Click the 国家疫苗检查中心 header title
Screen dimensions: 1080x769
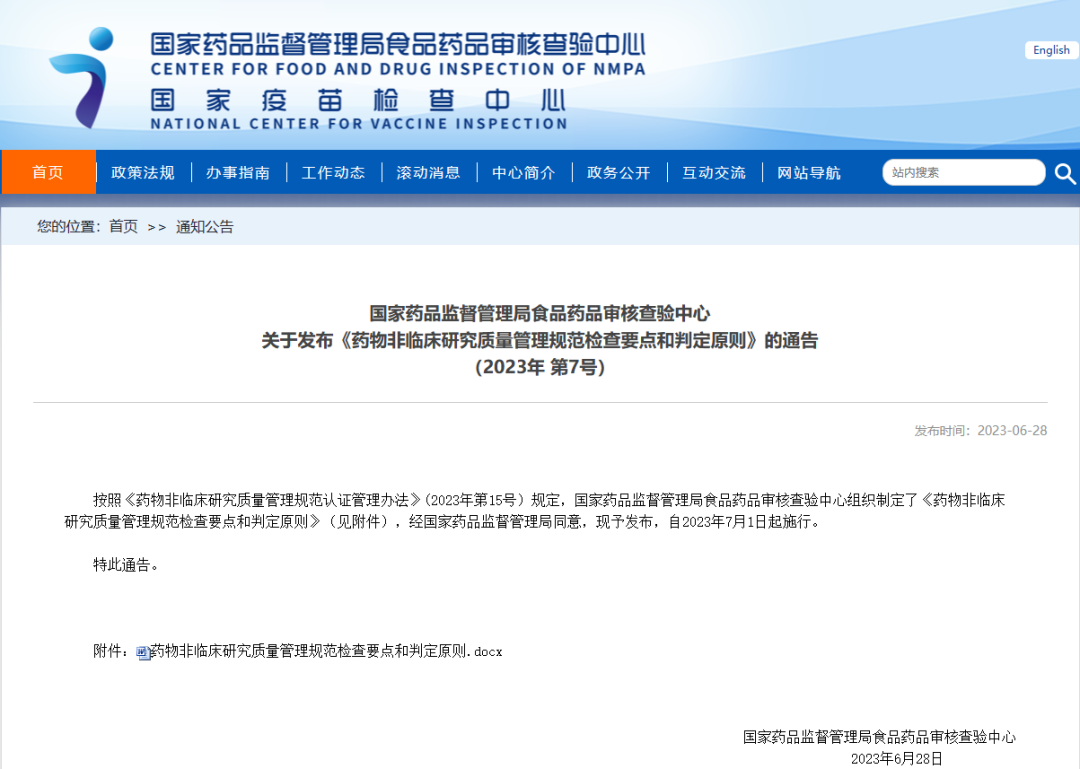[358, 100]
